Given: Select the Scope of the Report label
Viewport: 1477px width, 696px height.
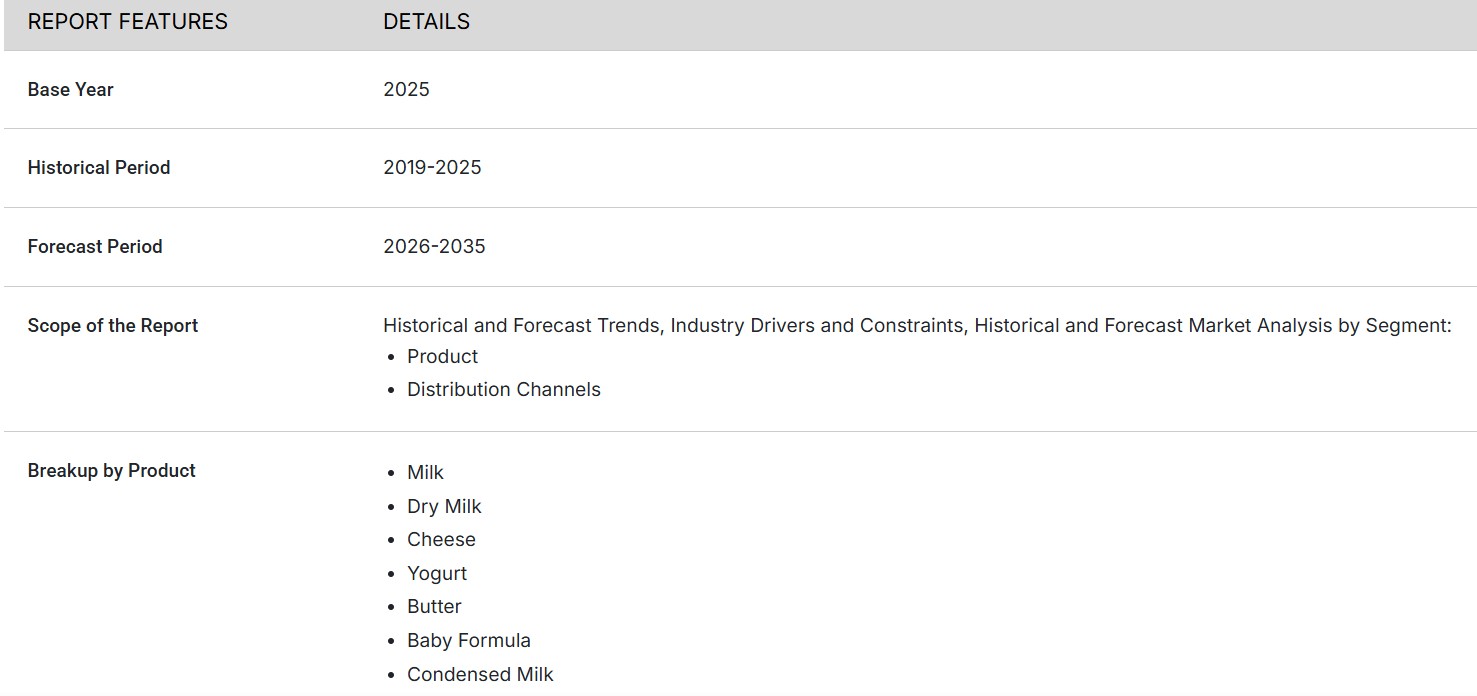Looking at the screenshot, I should pyautogui.click(x=112, y=326).
